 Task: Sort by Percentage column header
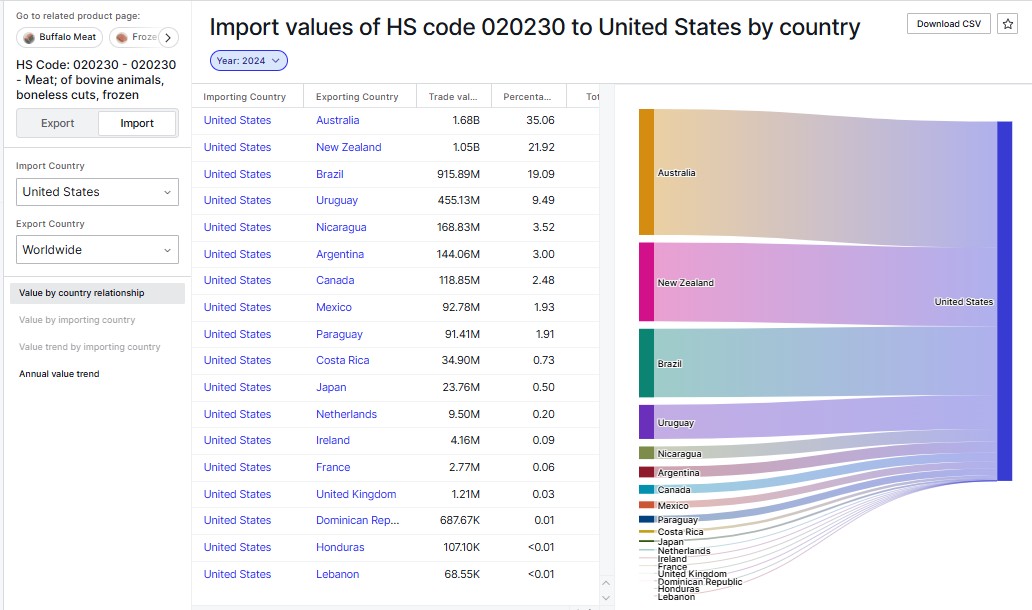[527, 97]
